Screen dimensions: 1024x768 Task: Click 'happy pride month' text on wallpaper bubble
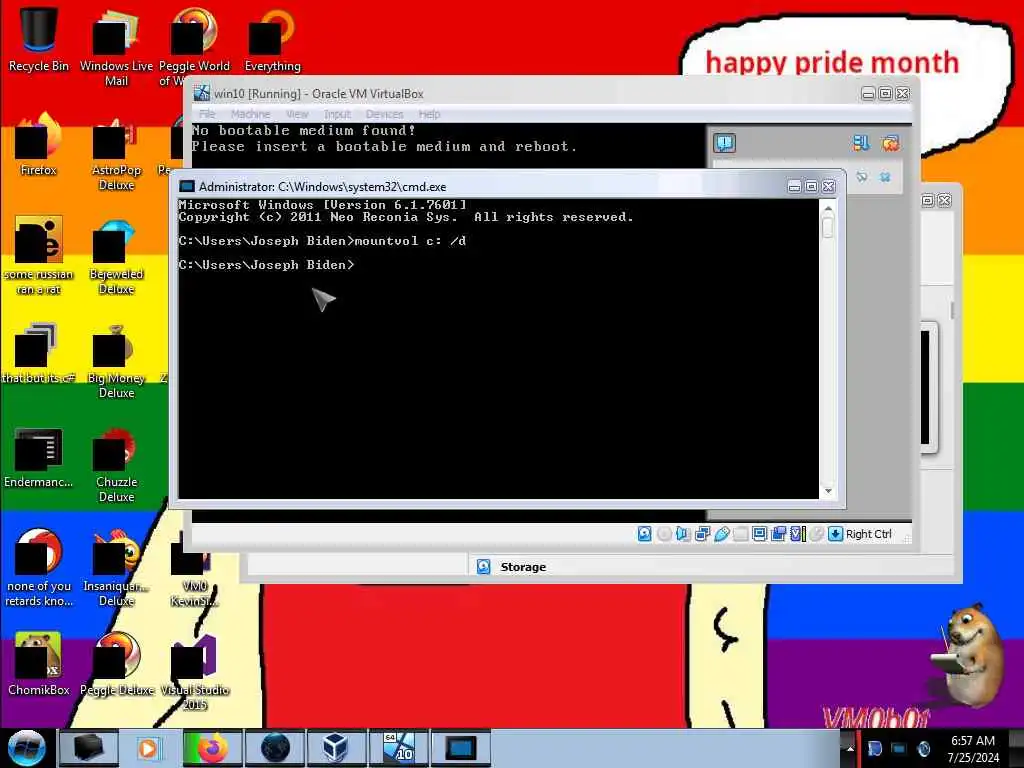pos(832,62)
